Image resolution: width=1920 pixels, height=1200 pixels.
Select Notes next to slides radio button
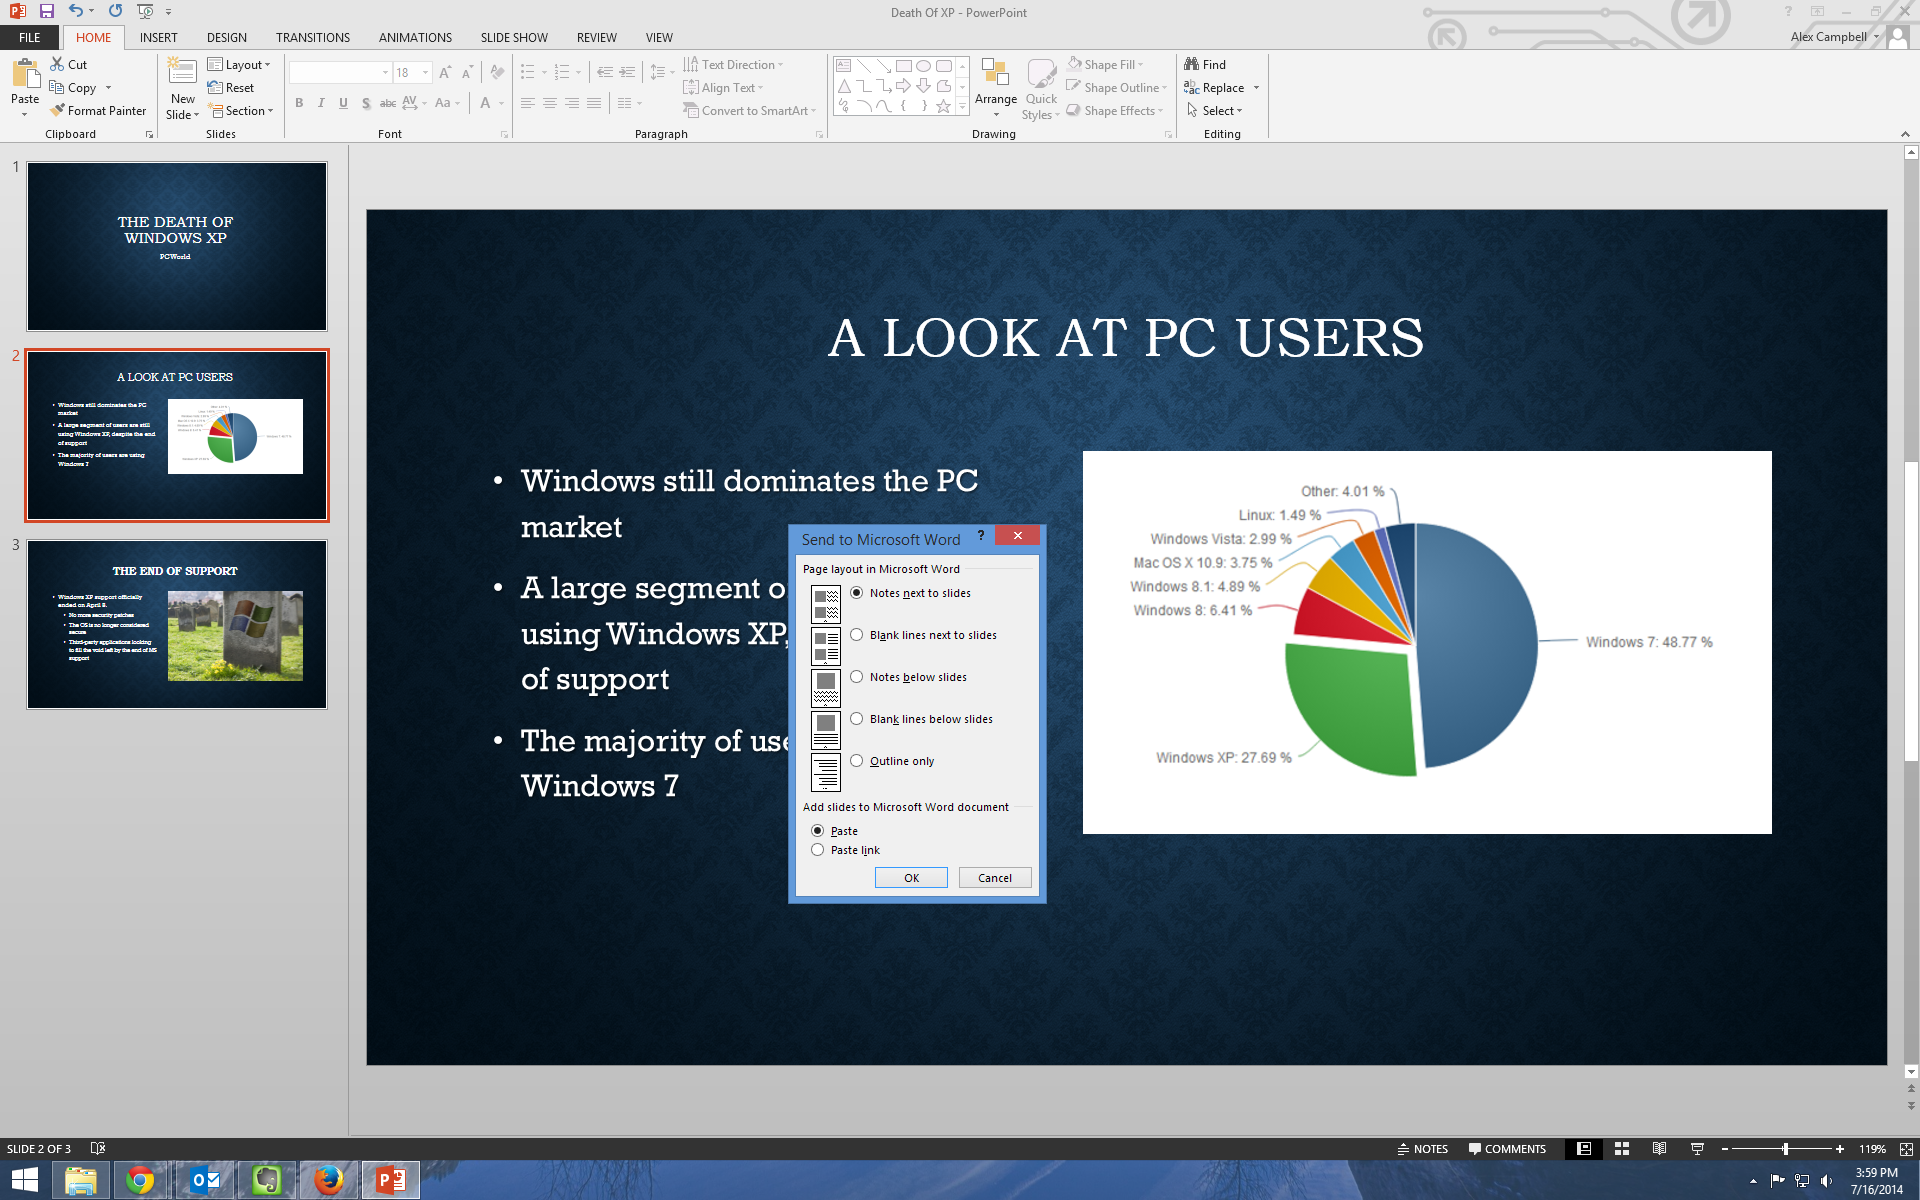click(856, 592)
